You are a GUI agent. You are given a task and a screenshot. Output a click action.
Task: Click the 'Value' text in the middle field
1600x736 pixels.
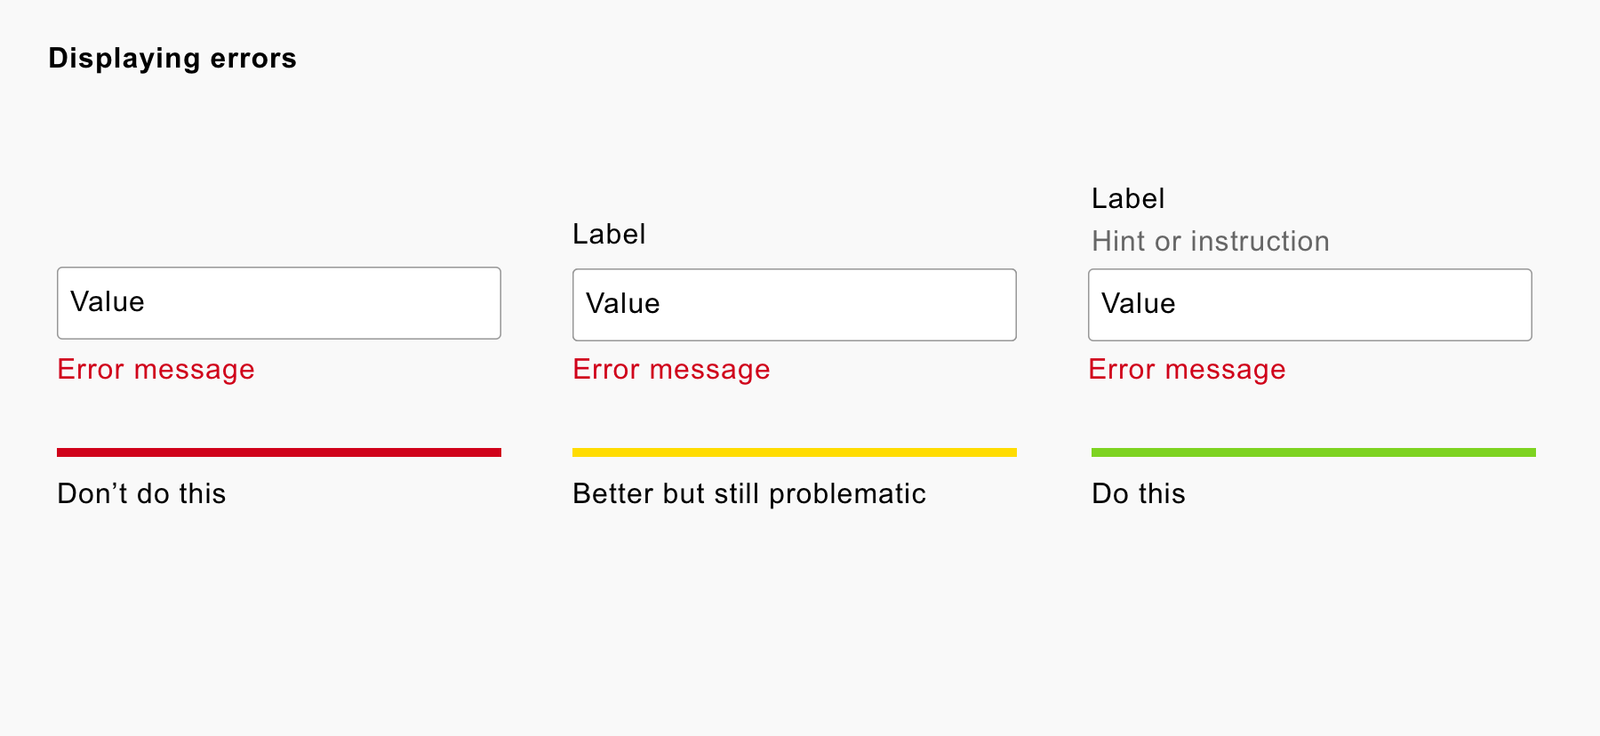(623, 304)
